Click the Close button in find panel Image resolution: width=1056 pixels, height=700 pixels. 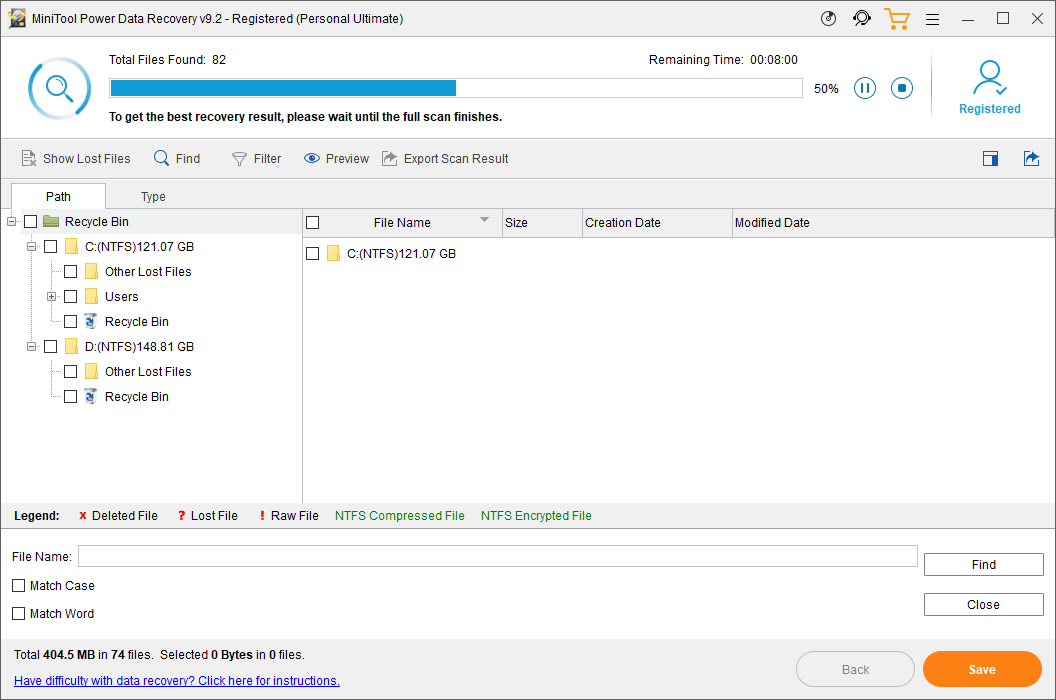[x=983, y=604]
